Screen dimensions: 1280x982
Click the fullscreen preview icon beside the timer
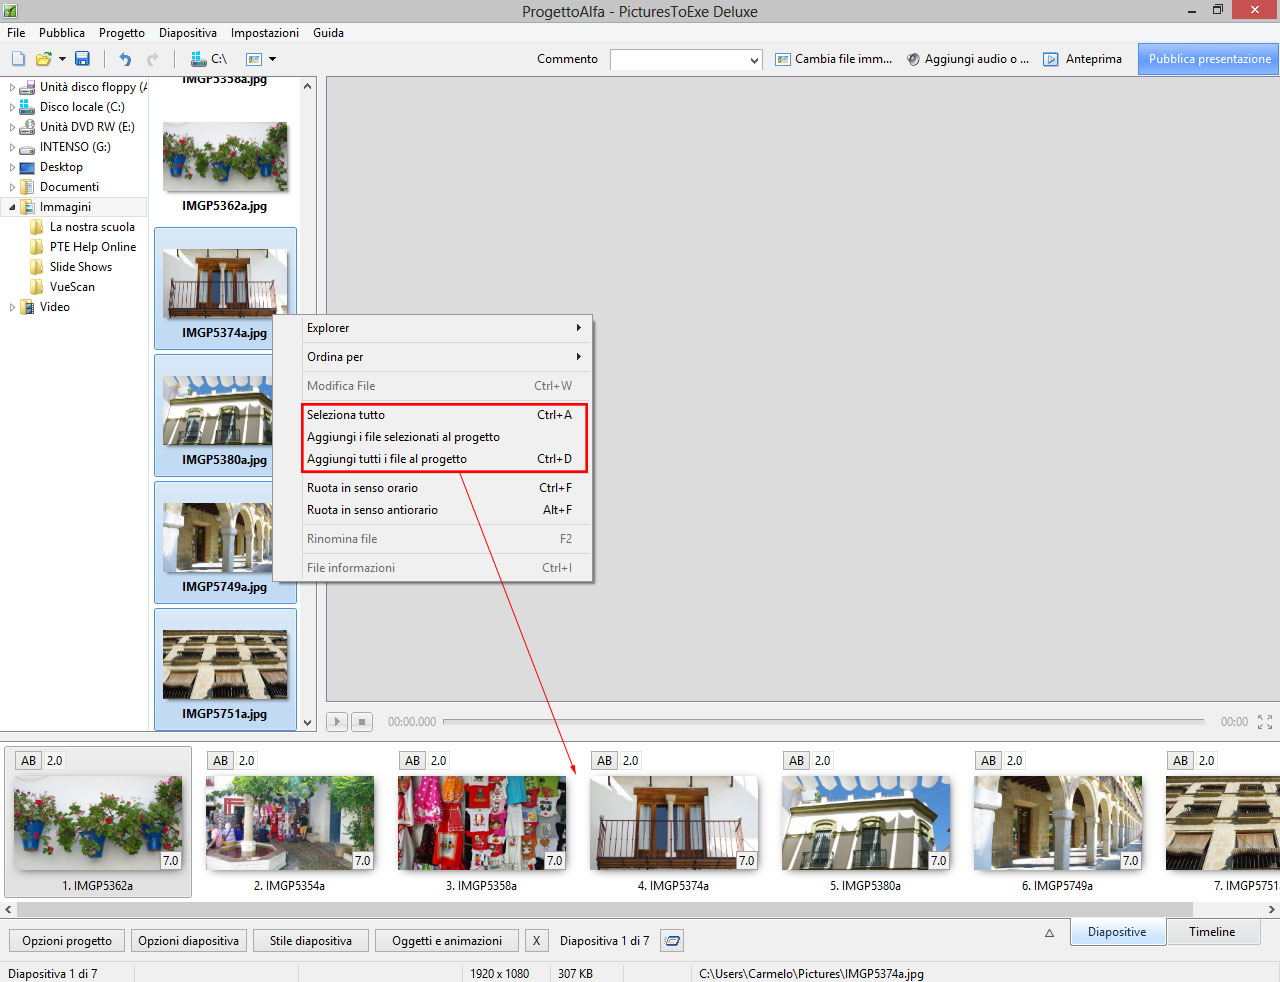click(x=1264, y=721)
